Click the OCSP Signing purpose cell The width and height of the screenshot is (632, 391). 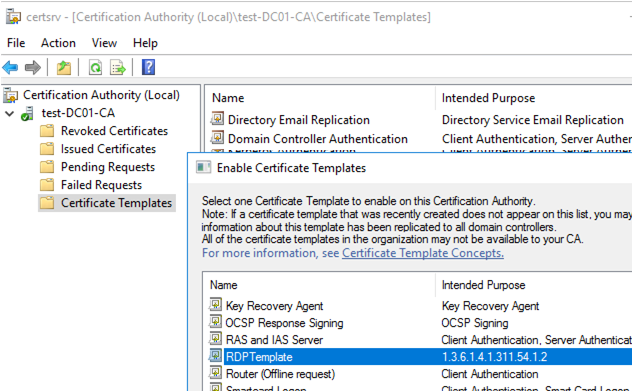(x=475, y=323)
